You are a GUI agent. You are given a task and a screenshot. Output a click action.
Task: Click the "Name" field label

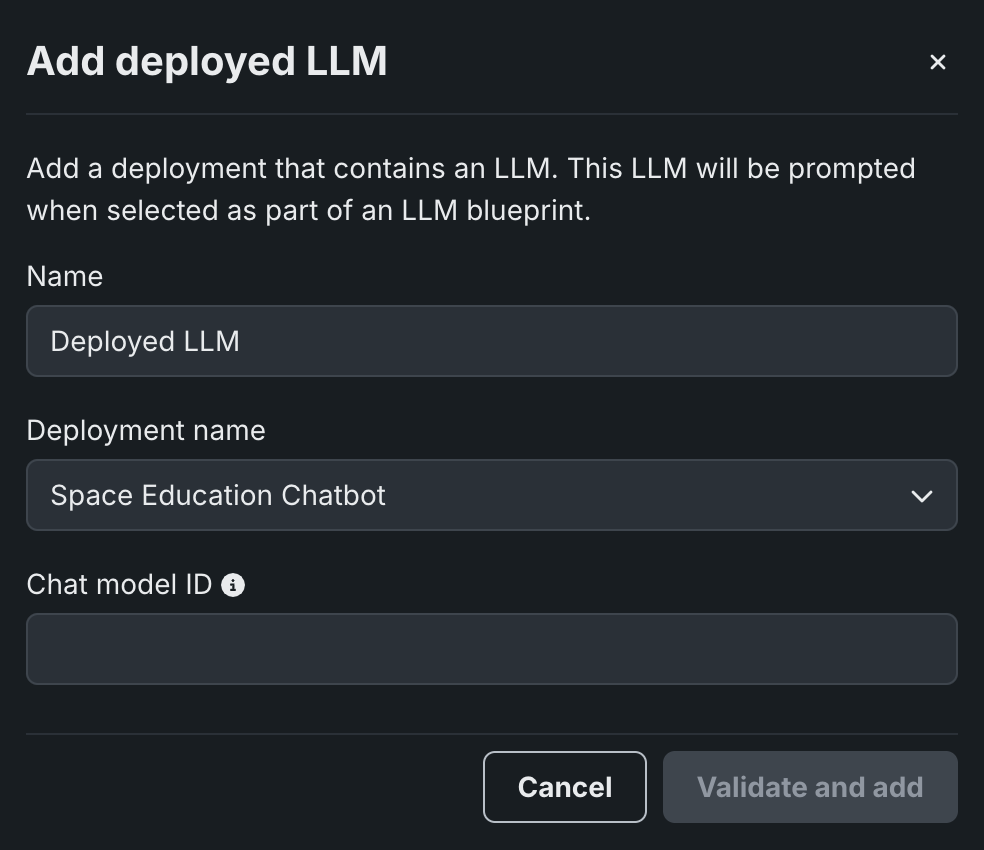[65, 276]
